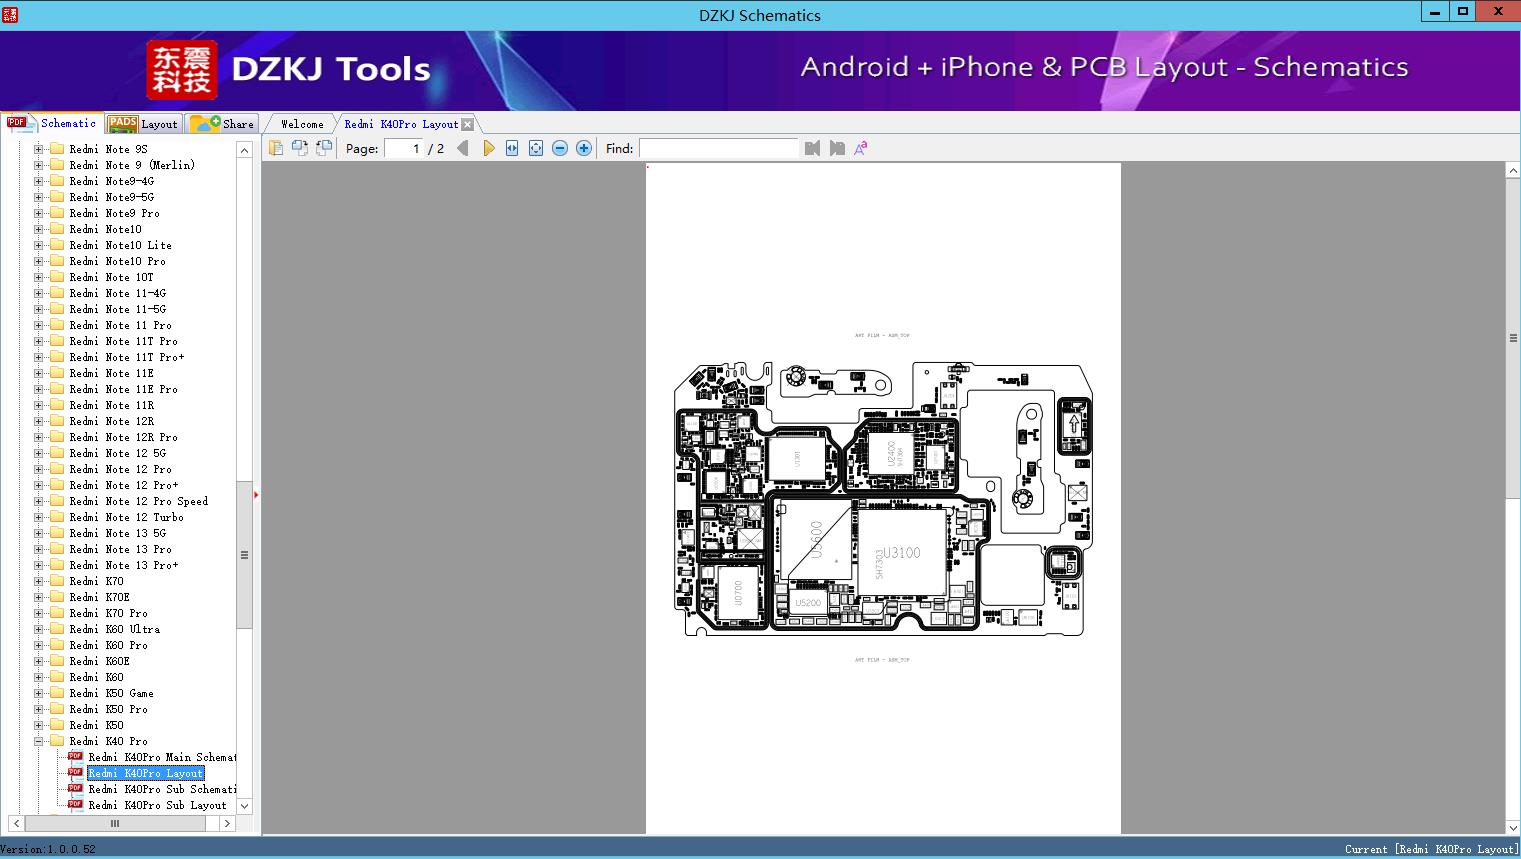Close the Redmi K40Pro Layout tab

467,124
